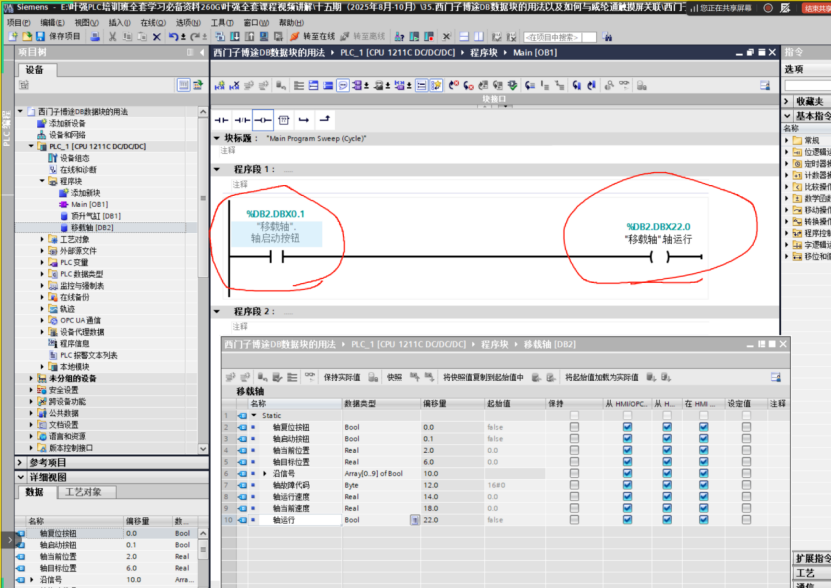The image size is (831, 588).
Task: Click the insert network icon in editor
Action: pyautogui.click(x=219, y=85)
